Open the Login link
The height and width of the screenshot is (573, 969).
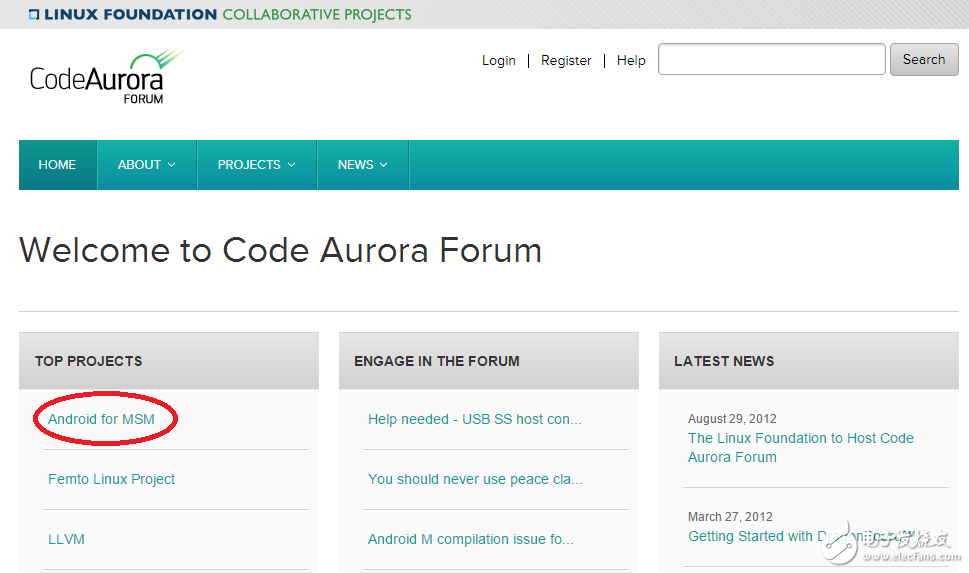point(498,60)
